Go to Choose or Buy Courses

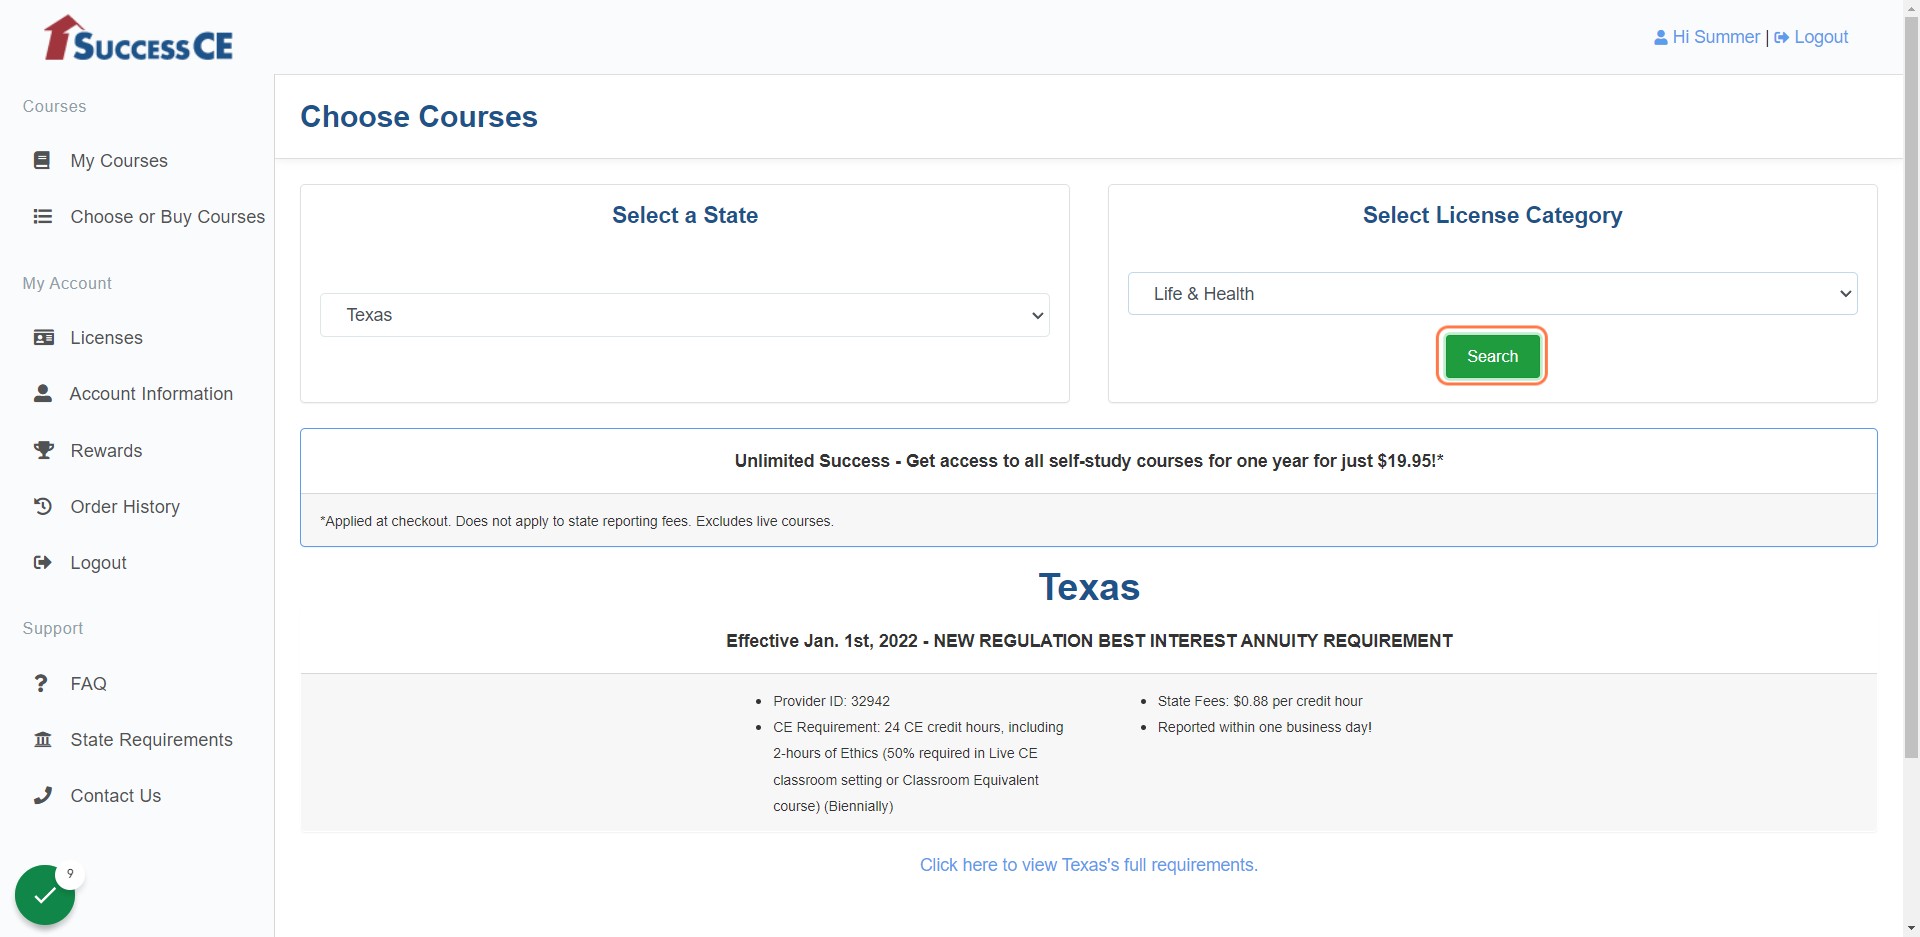(x=168, y=216)
